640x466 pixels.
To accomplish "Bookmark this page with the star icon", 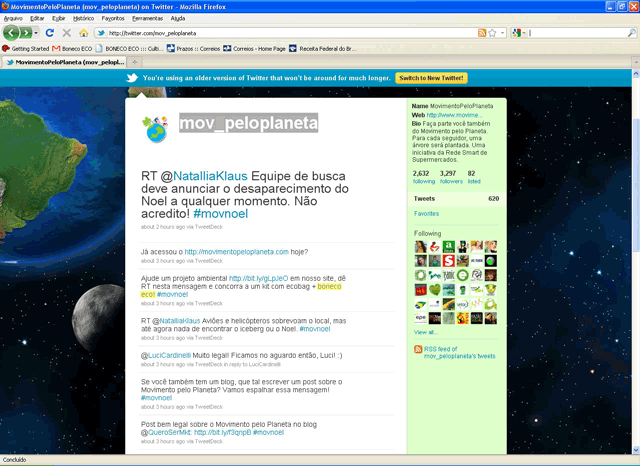I will pyautogui.click(x=492, y=33).
